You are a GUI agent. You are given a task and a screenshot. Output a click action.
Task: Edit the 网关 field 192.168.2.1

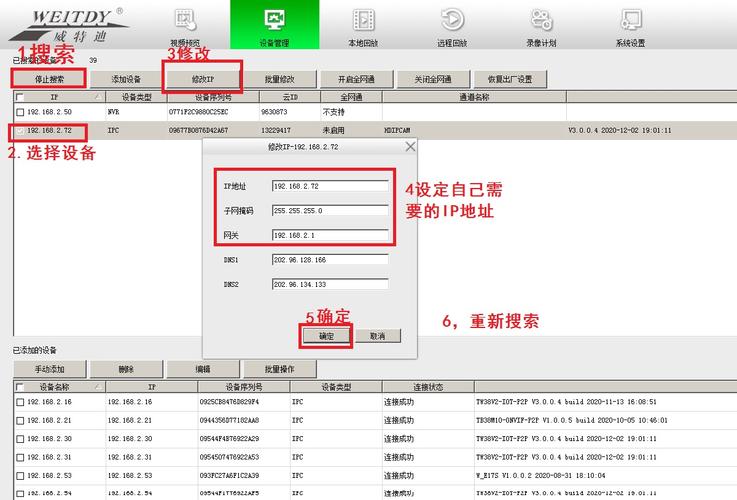pos(330,235)
